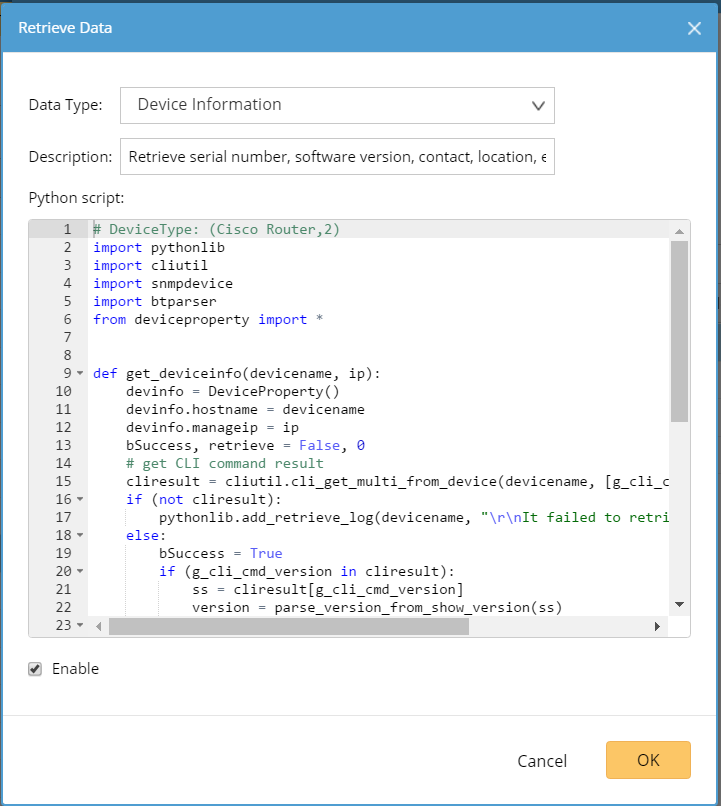This screenshot has height=806, width=721.
Task: Click the horizontal scrollbar left arrow
Action: pyautogui.click(x=99, y=626)
